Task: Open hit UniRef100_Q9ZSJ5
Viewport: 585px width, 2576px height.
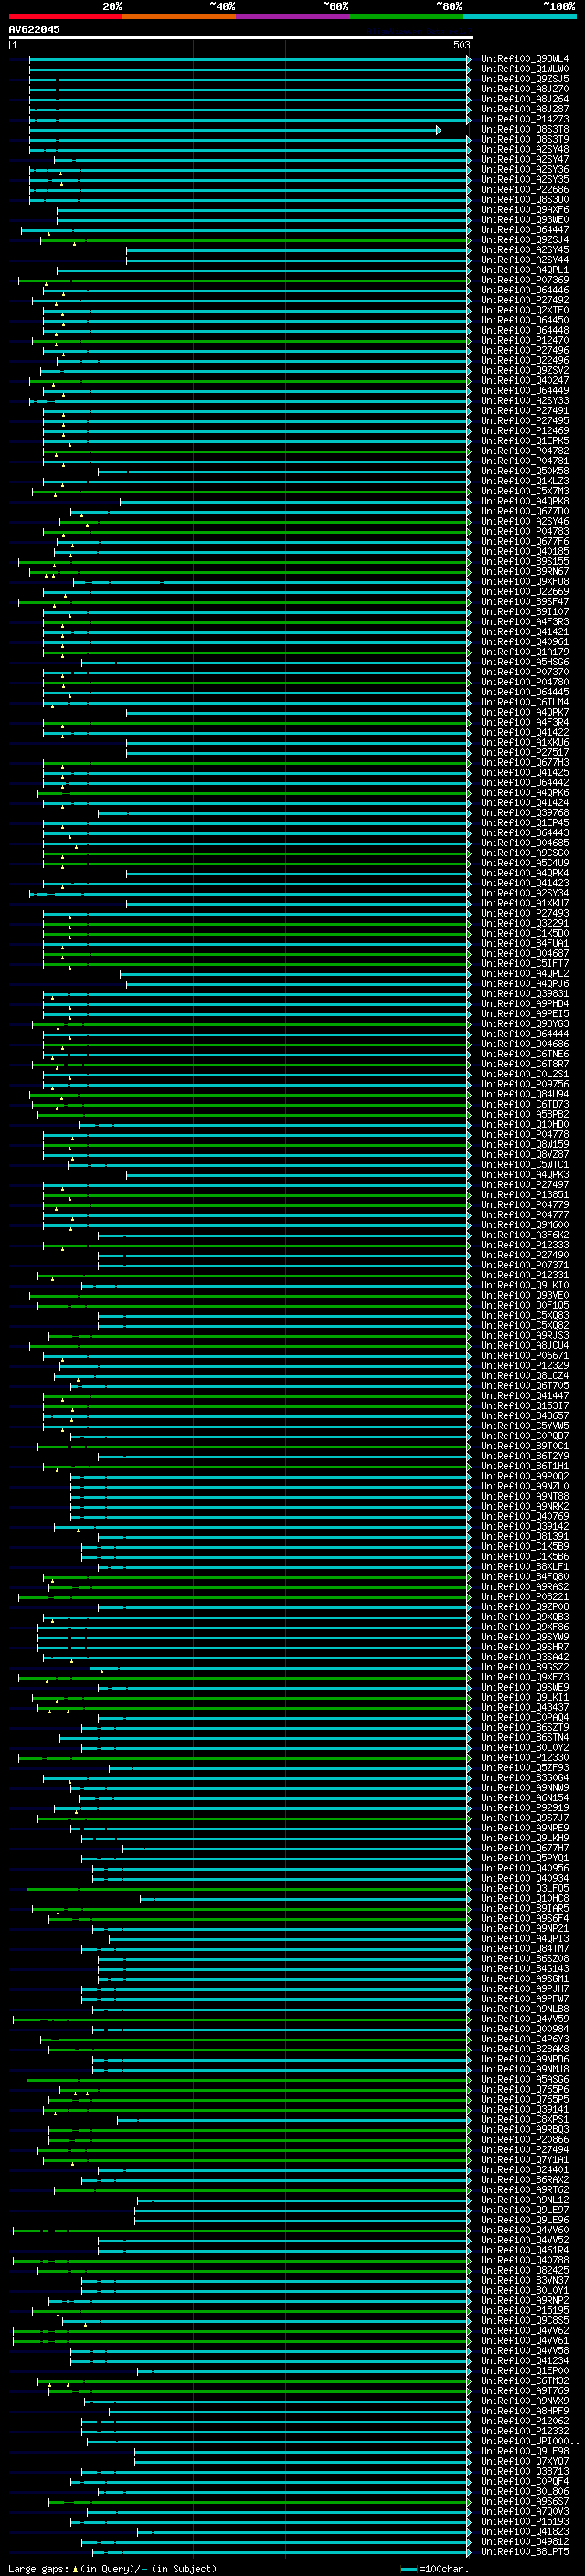Action: pos(524,79)
